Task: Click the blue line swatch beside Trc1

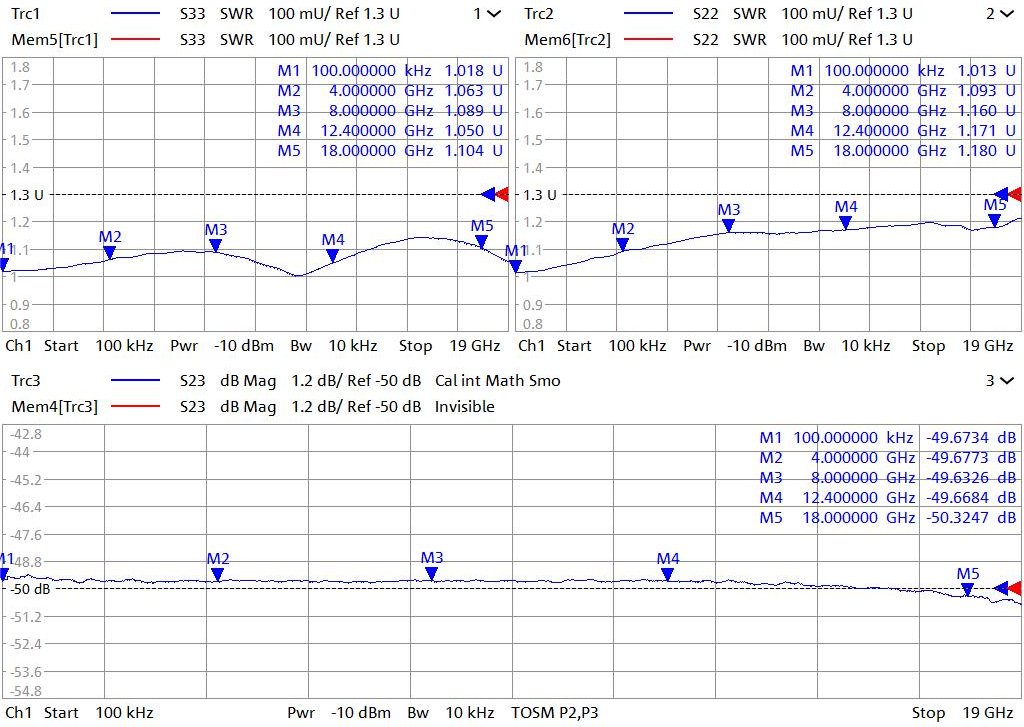Action: tap(135, 14)
